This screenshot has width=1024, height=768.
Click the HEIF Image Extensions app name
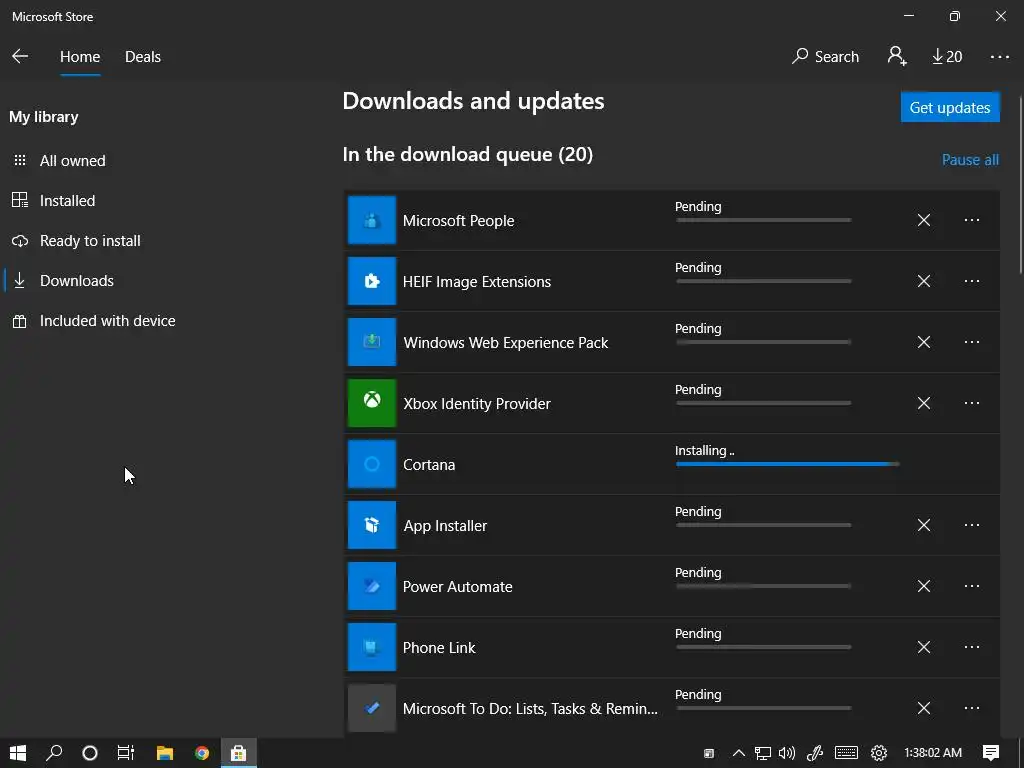tap(477, 281)
